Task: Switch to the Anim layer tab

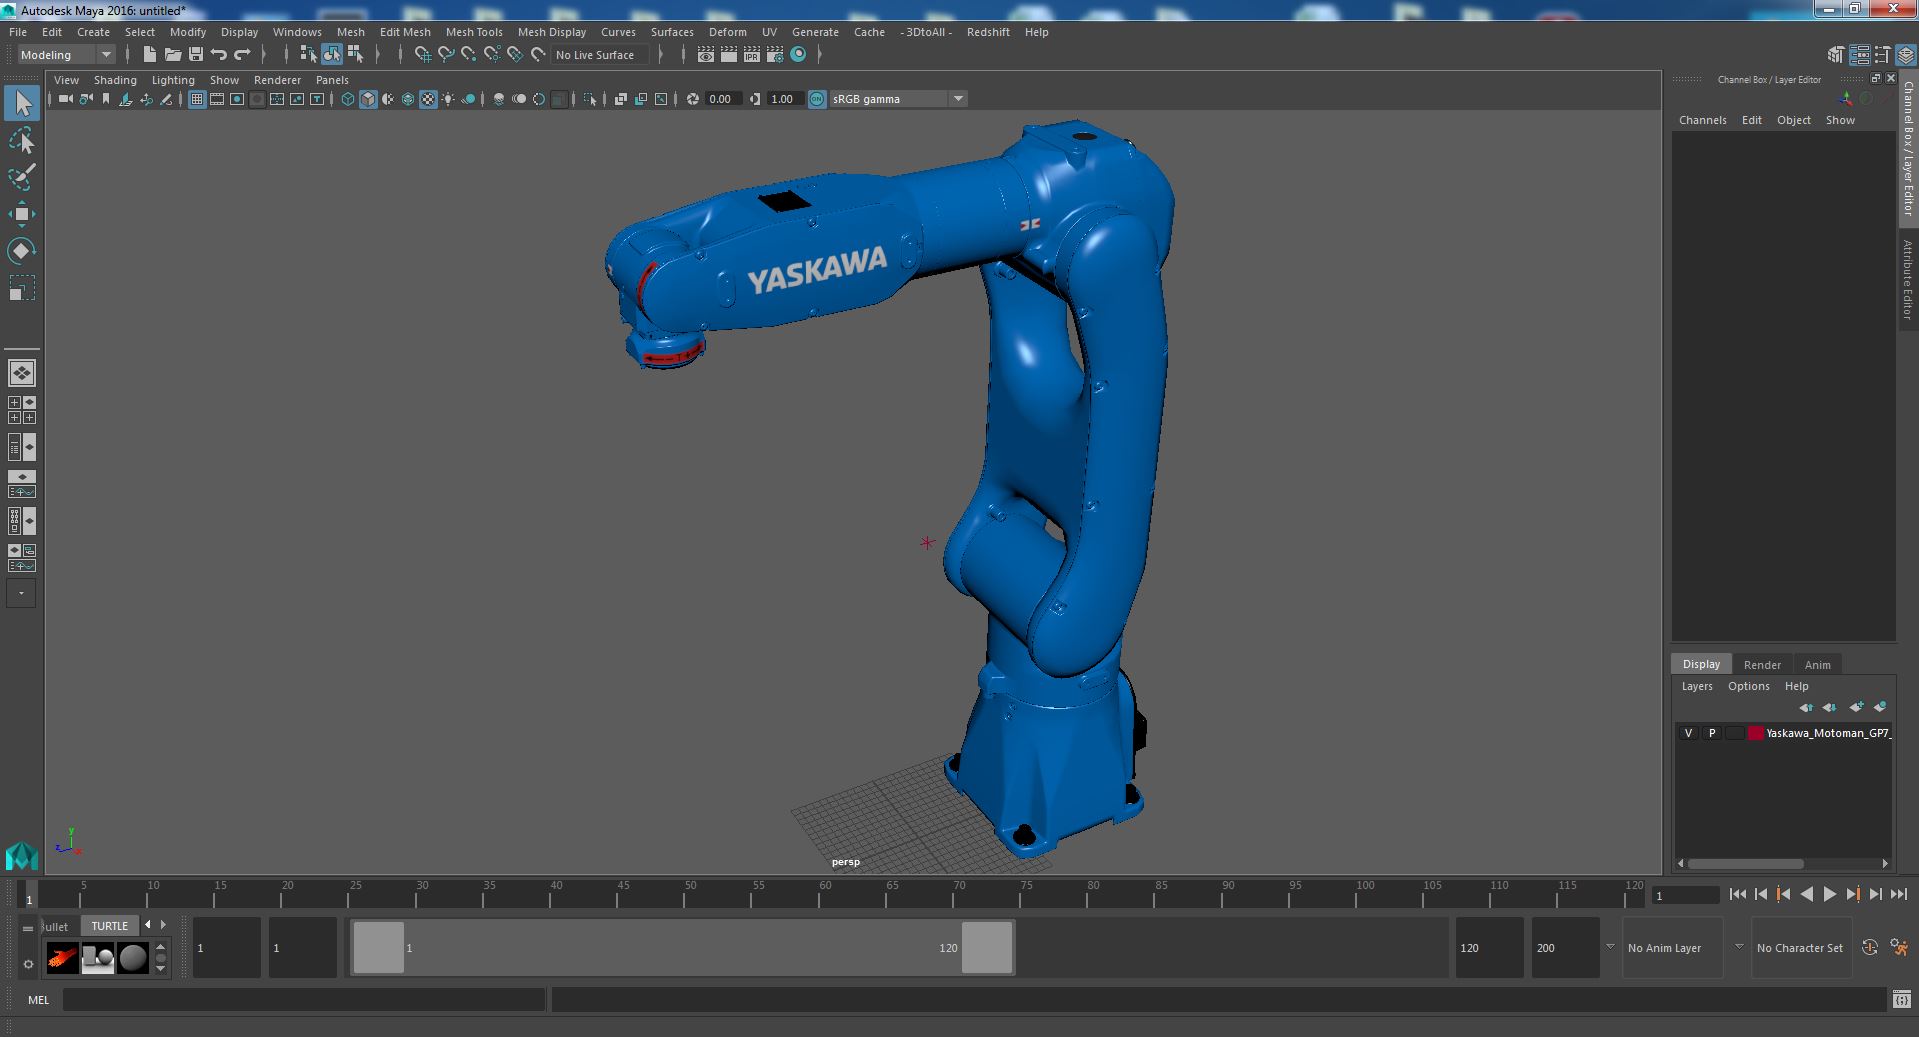Action: [1817, 665]
